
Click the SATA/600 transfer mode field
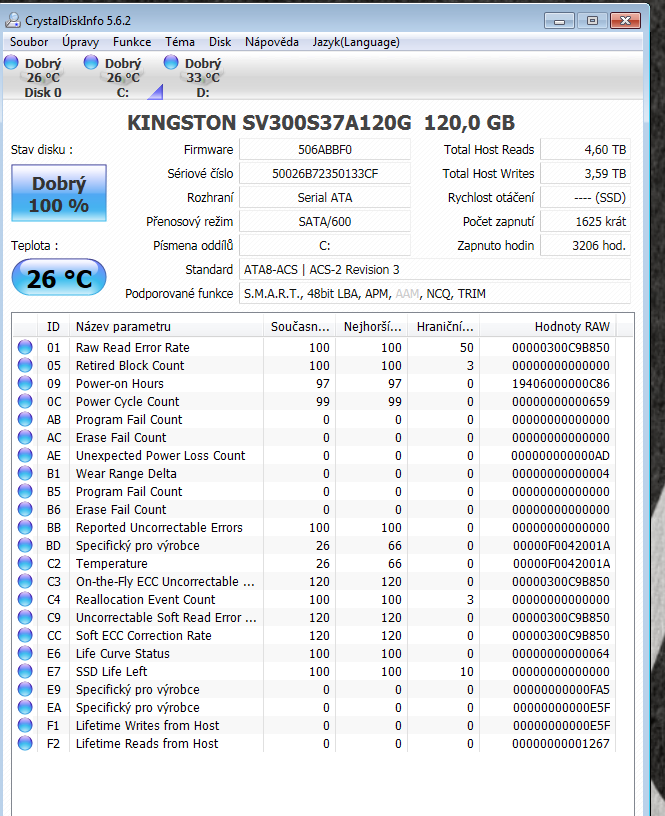tap(325, 222)
